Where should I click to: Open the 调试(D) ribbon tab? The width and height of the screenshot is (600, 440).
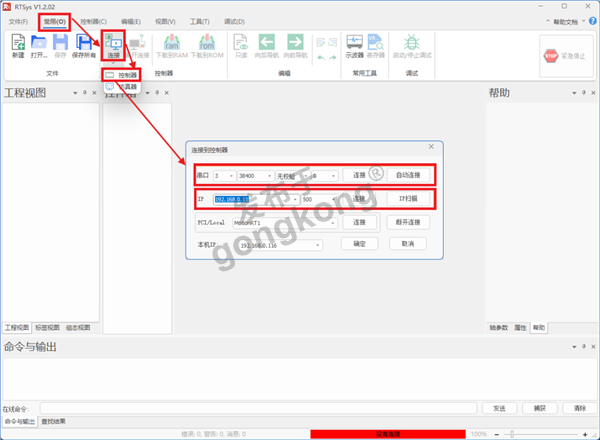pos(234,21)
